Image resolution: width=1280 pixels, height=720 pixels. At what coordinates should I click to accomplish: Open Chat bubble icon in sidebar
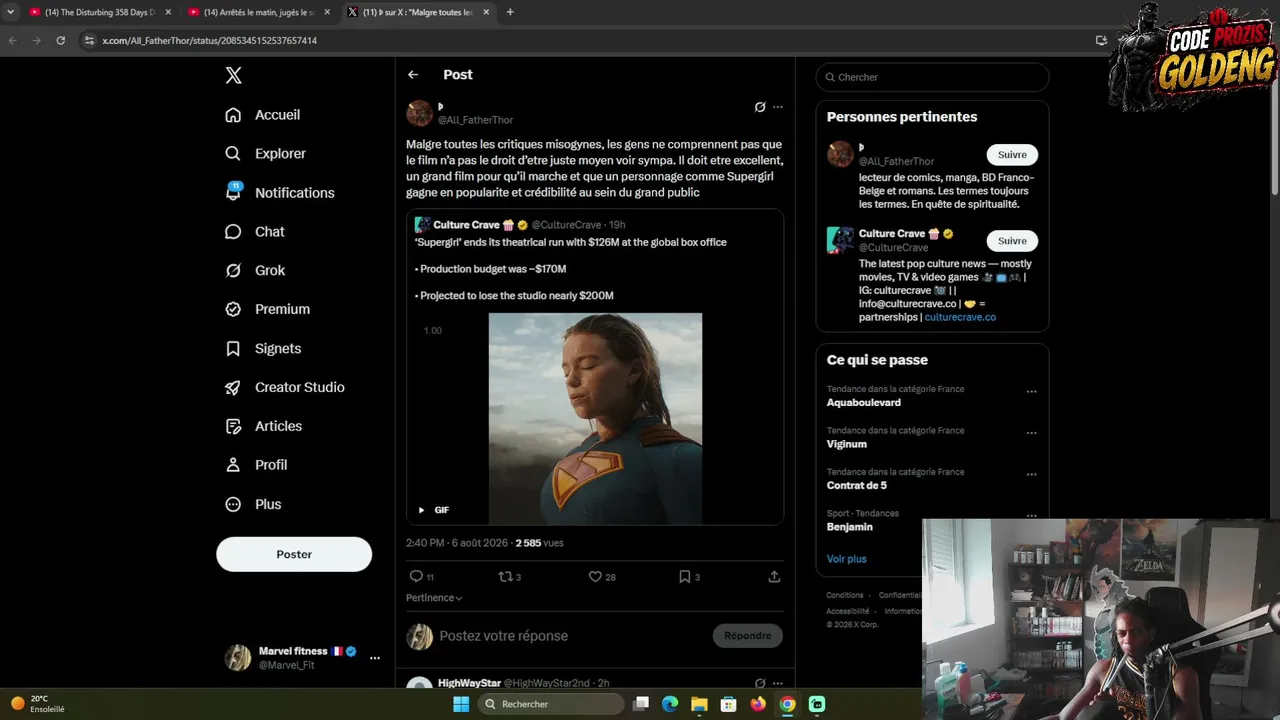click(233, 232)
